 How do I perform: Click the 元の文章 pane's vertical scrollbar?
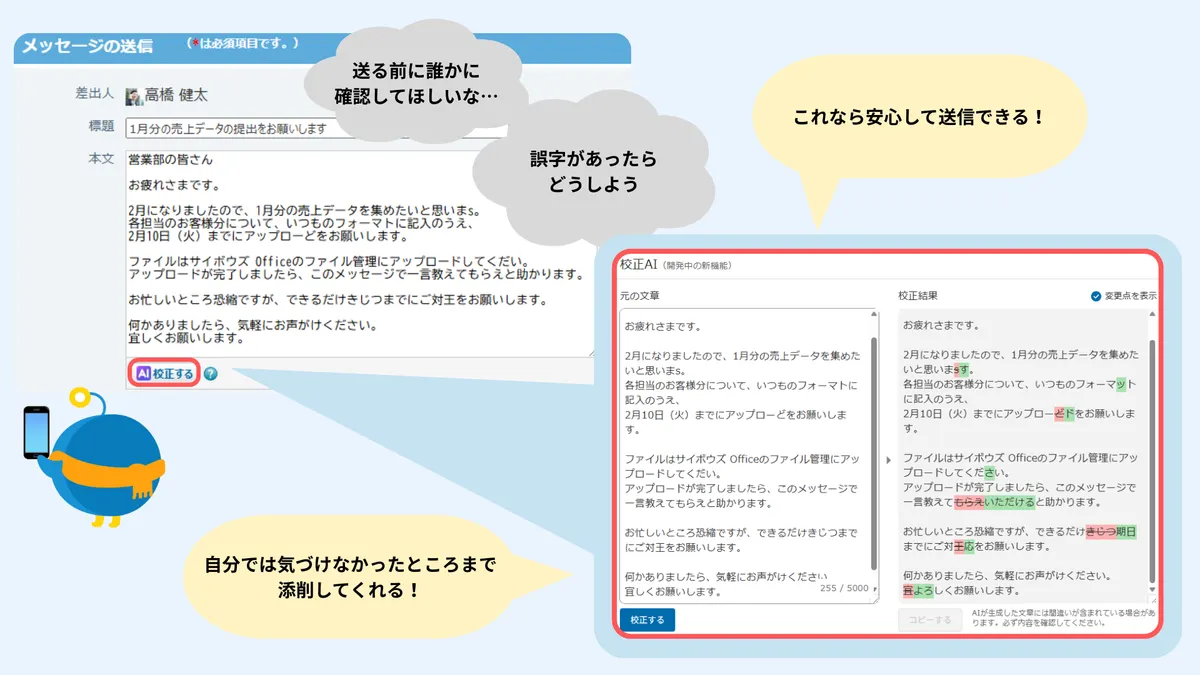[x=875, y=450]
